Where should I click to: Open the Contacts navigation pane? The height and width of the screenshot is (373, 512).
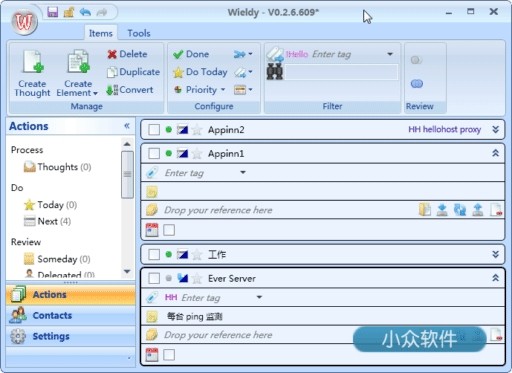(x=71, y=315)
